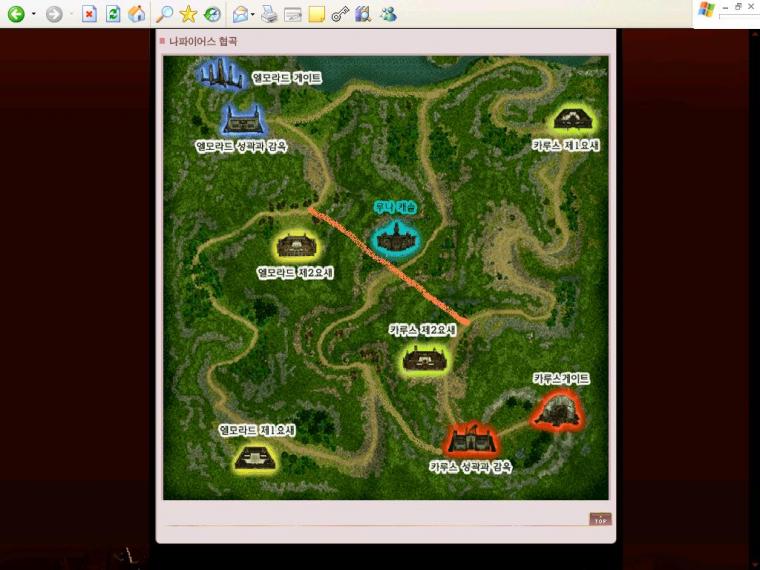Click the 엘모라드 제1요새 yellow fortress icon
Viewport: 760px width, 570px height.
pos(255,458)
